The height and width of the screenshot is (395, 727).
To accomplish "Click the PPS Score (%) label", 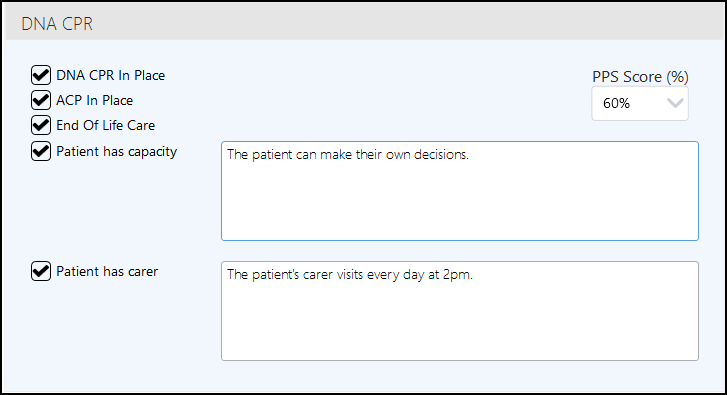I will pyautogui.click(x=640, y=76).
